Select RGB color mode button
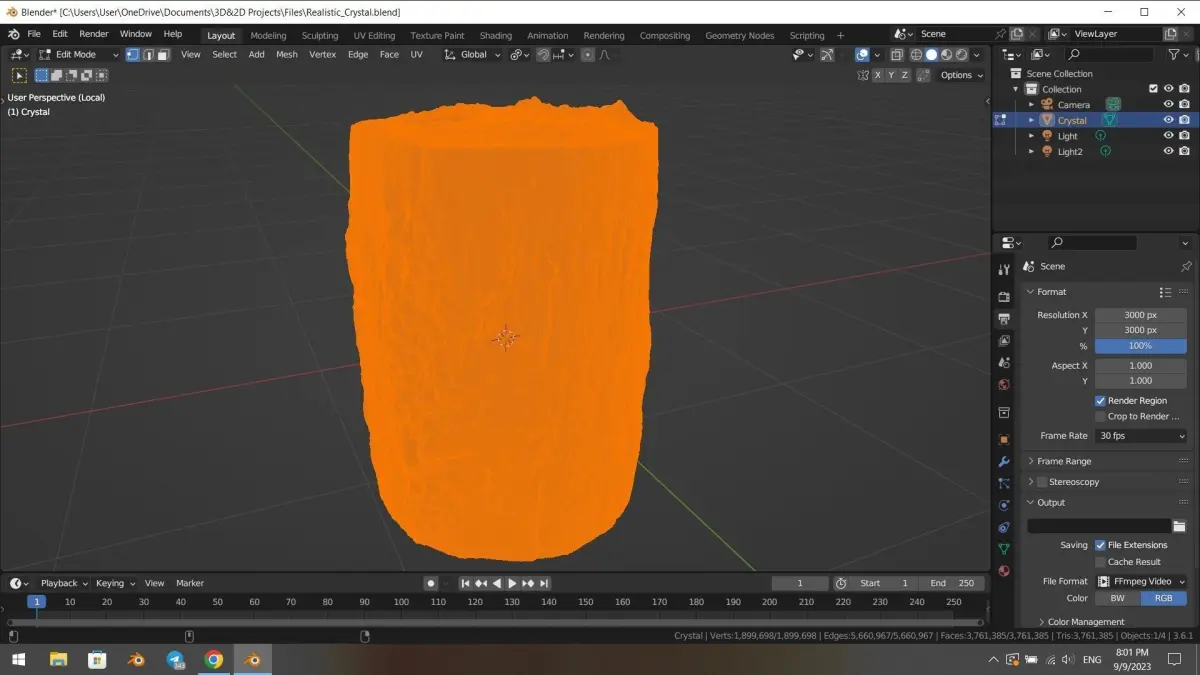Viewport: 1200px width, 675px height. coord(1164,598)
